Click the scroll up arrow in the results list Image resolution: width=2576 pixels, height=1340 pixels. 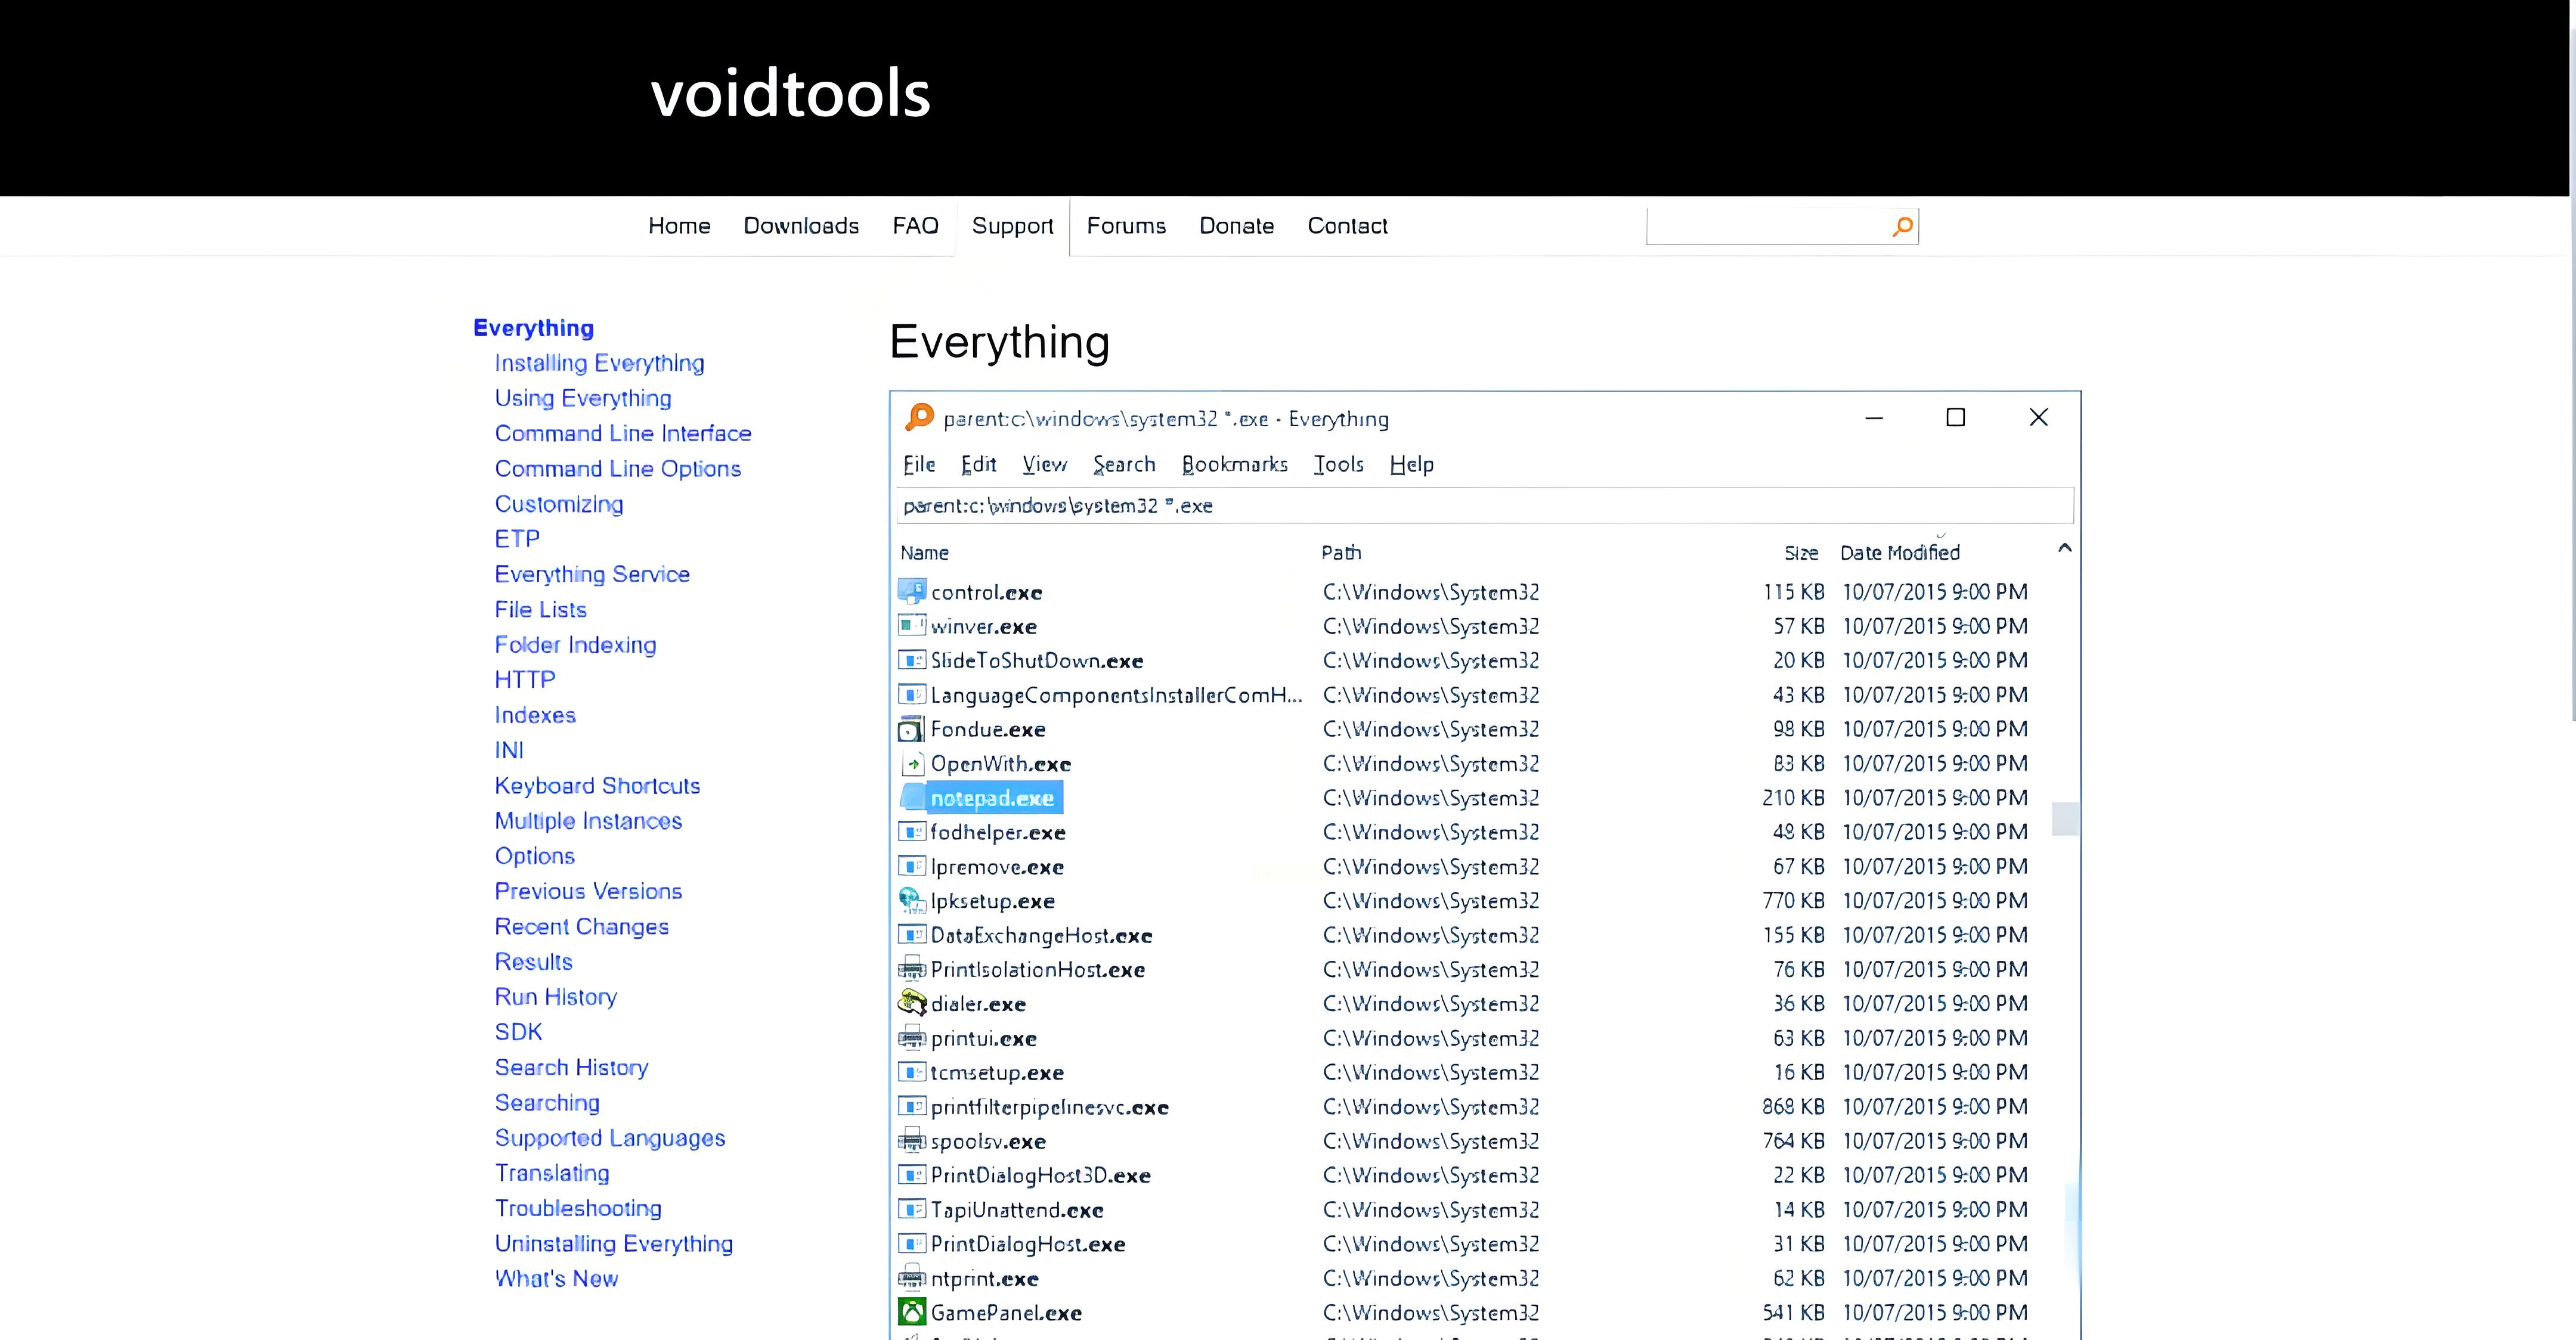coord(2064,548)
